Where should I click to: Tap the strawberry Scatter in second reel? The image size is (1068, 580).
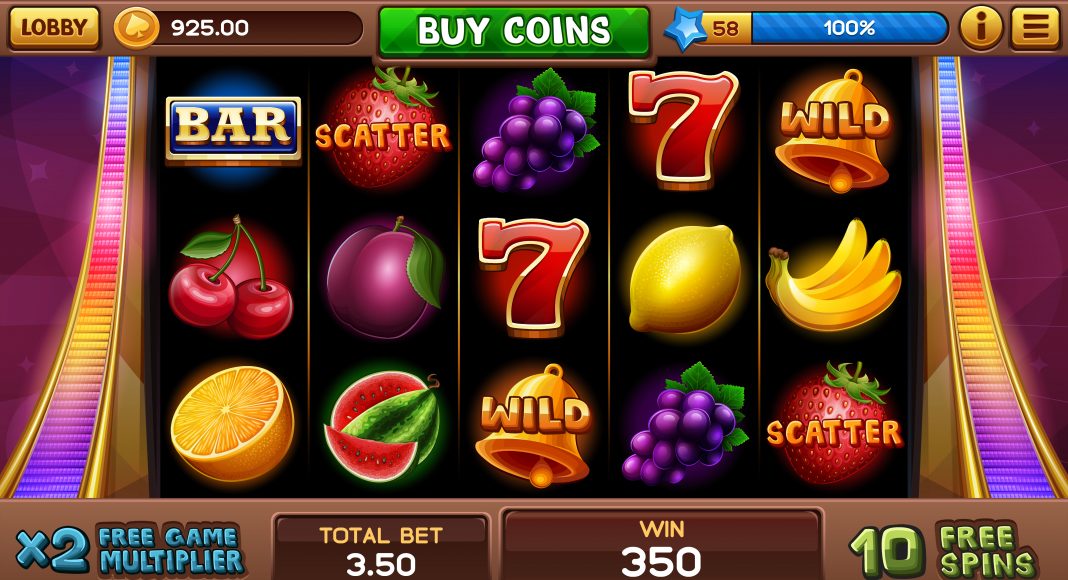(383, 128)
